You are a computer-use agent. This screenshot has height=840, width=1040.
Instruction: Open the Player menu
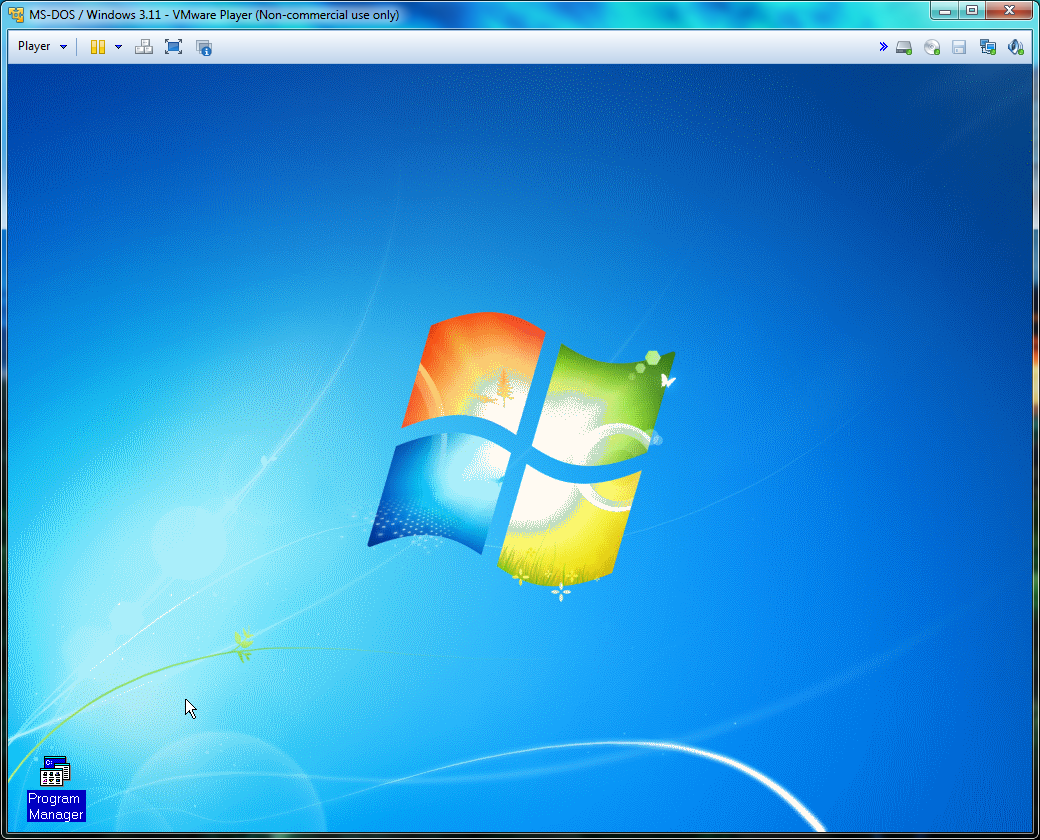(34, 47)
